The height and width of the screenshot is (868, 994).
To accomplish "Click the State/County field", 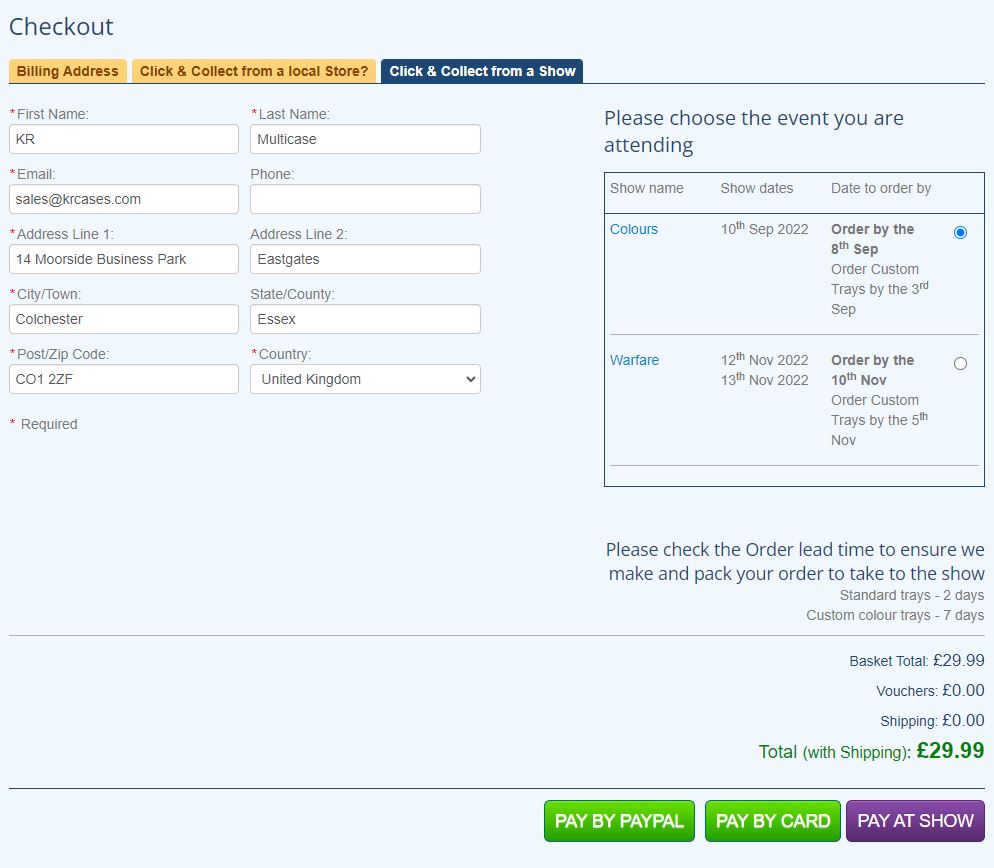I will click(x=365, y=319).
